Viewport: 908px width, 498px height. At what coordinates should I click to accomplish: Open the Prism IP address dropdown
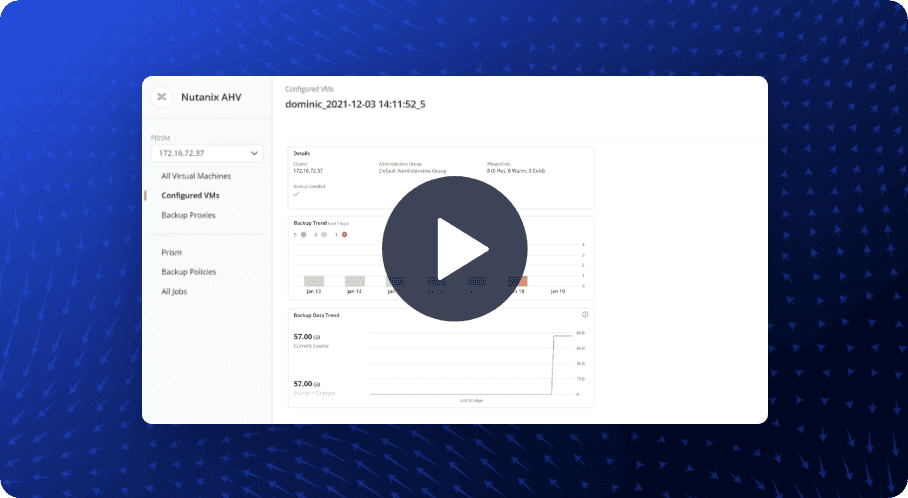[x=206, y=154]
